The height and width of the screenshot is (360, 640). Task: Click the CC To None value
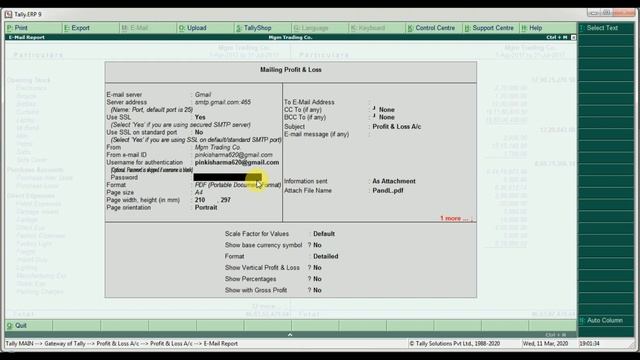387,110
